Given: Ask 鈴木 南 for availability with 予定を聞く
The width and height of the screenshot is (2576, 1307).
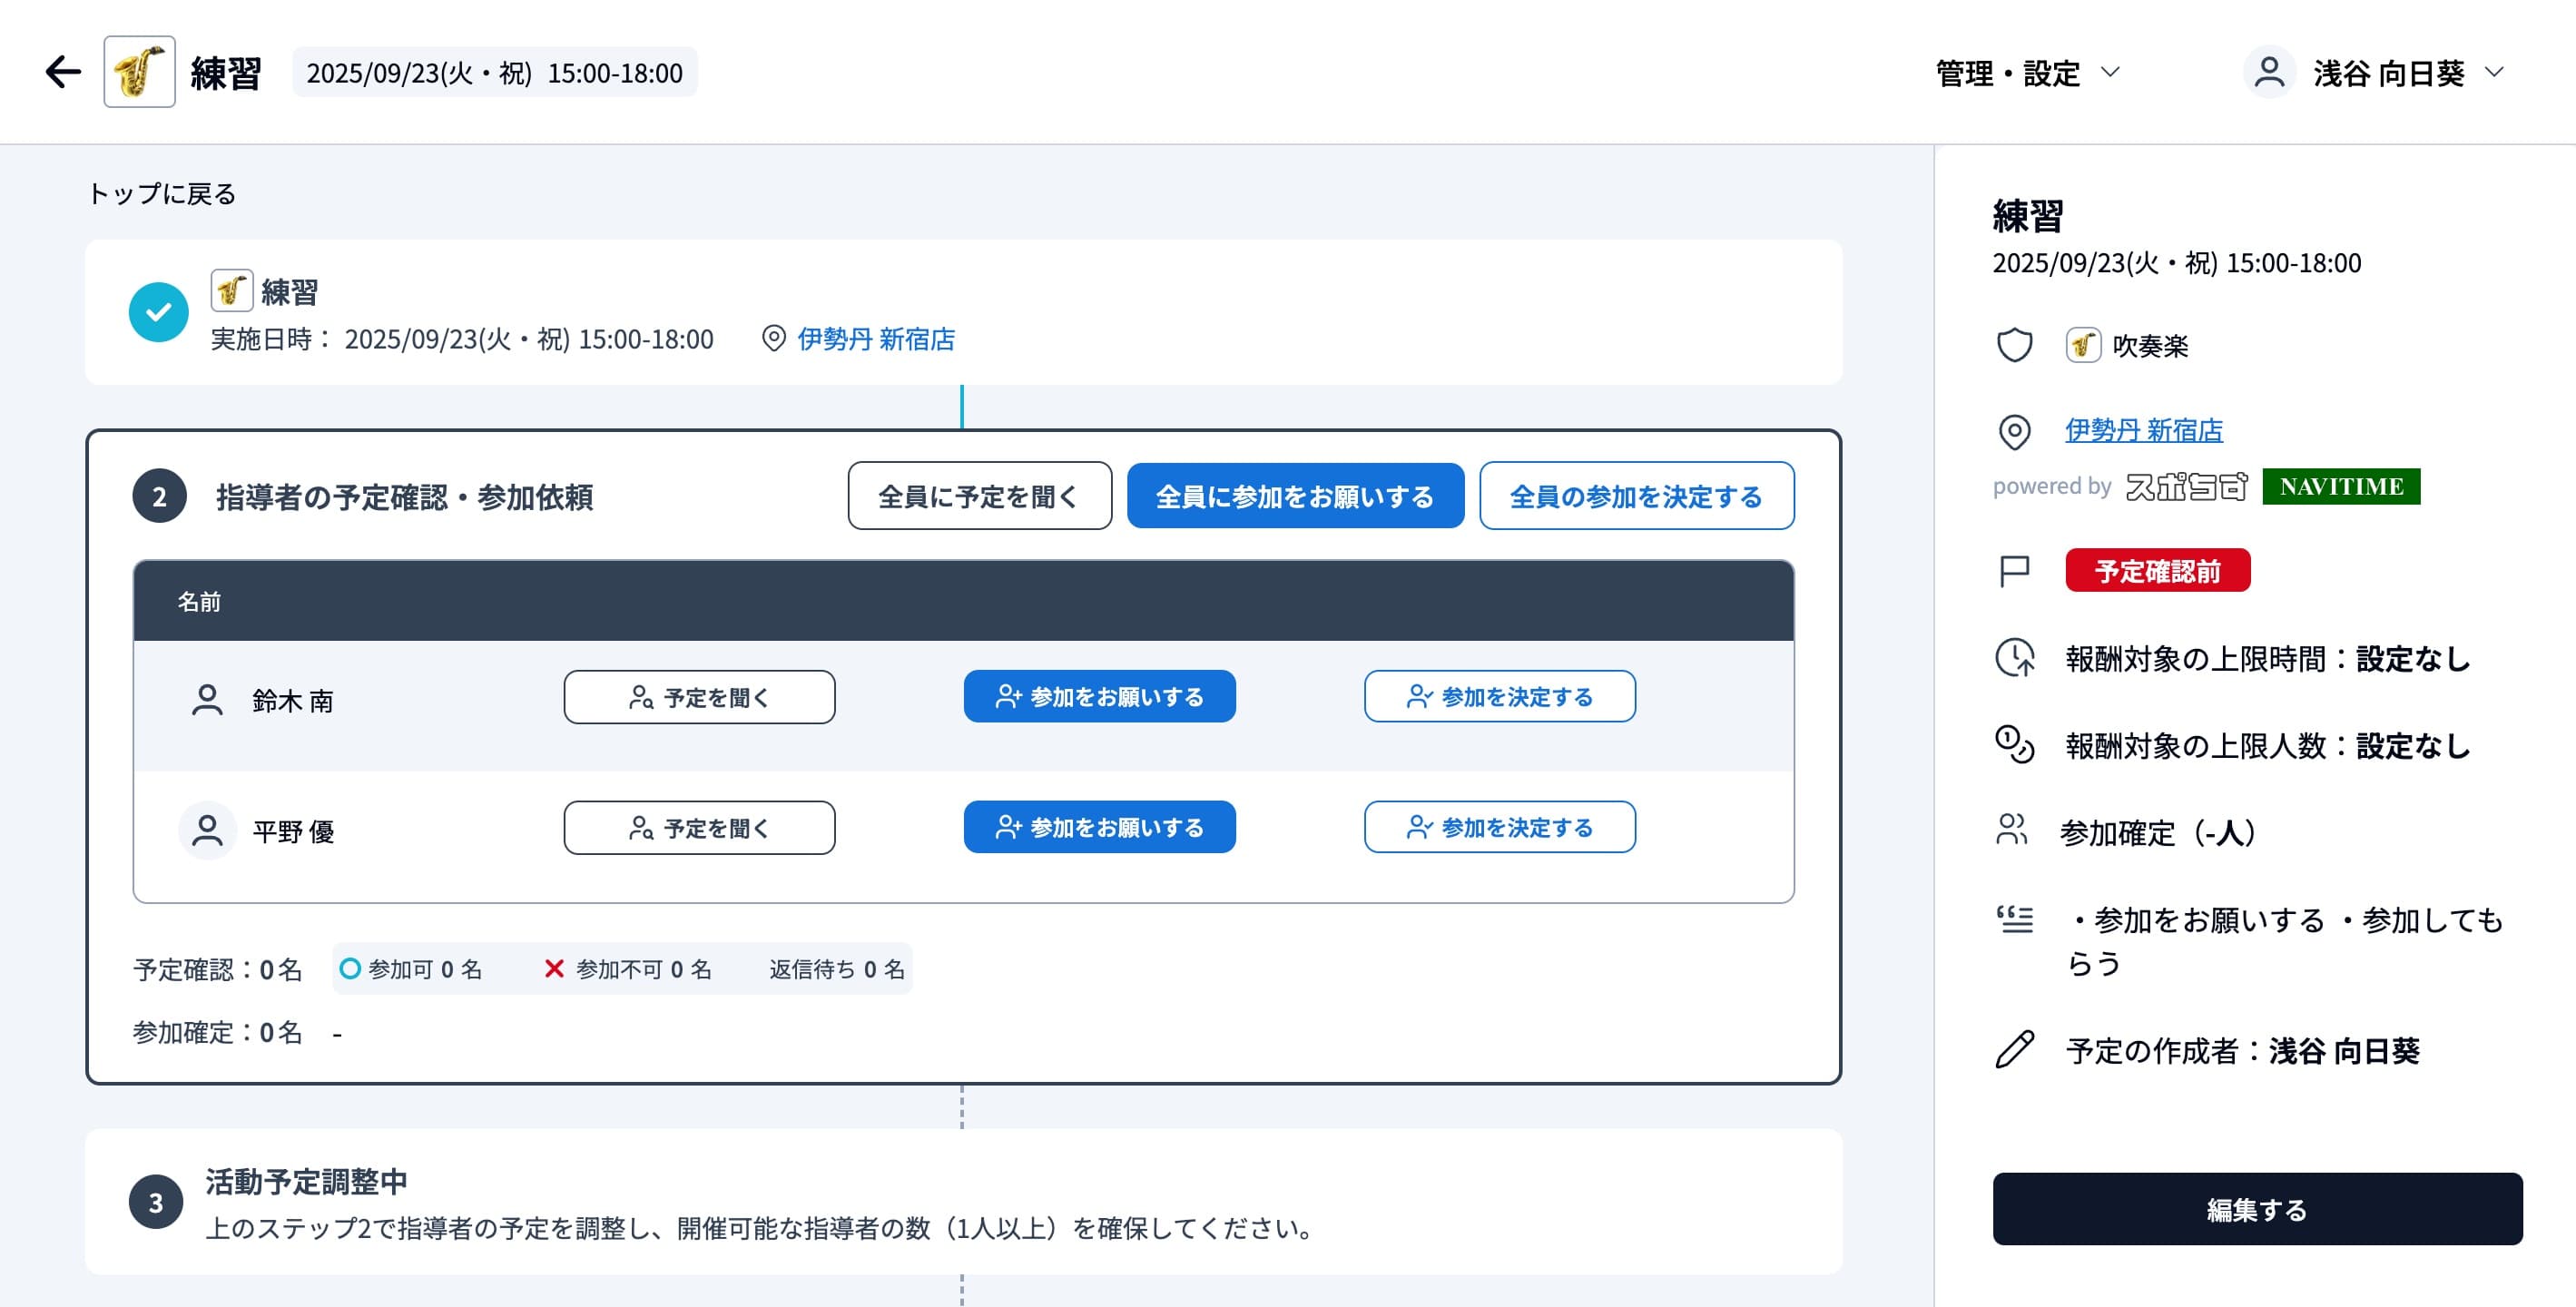Looking at the screenshot, I should (699, 697).
